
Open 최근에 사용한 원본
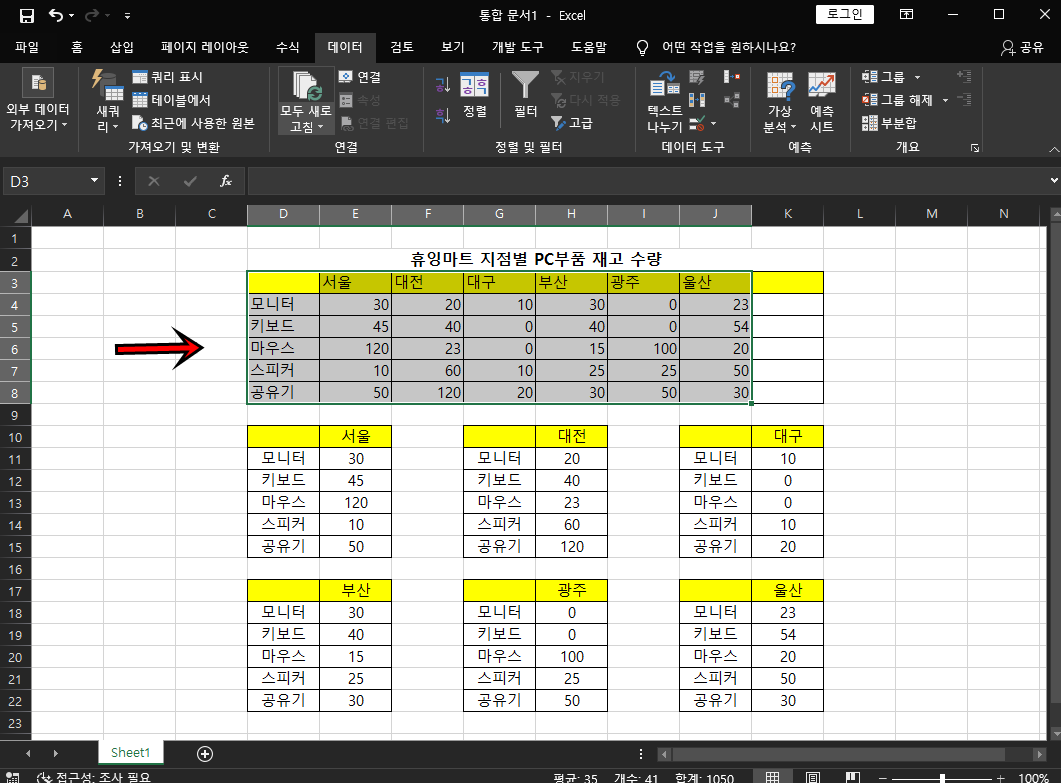(x=194, y=123)
